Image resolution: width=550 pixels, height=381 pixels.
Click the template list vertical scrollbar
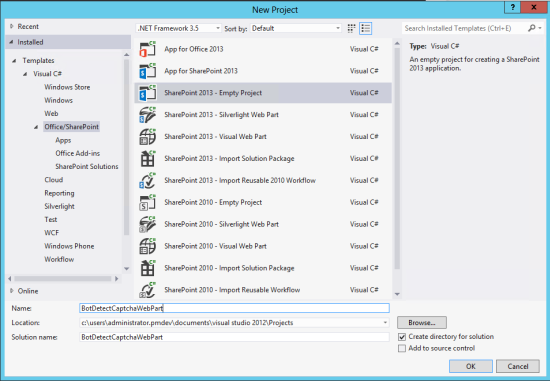[397, 158]
